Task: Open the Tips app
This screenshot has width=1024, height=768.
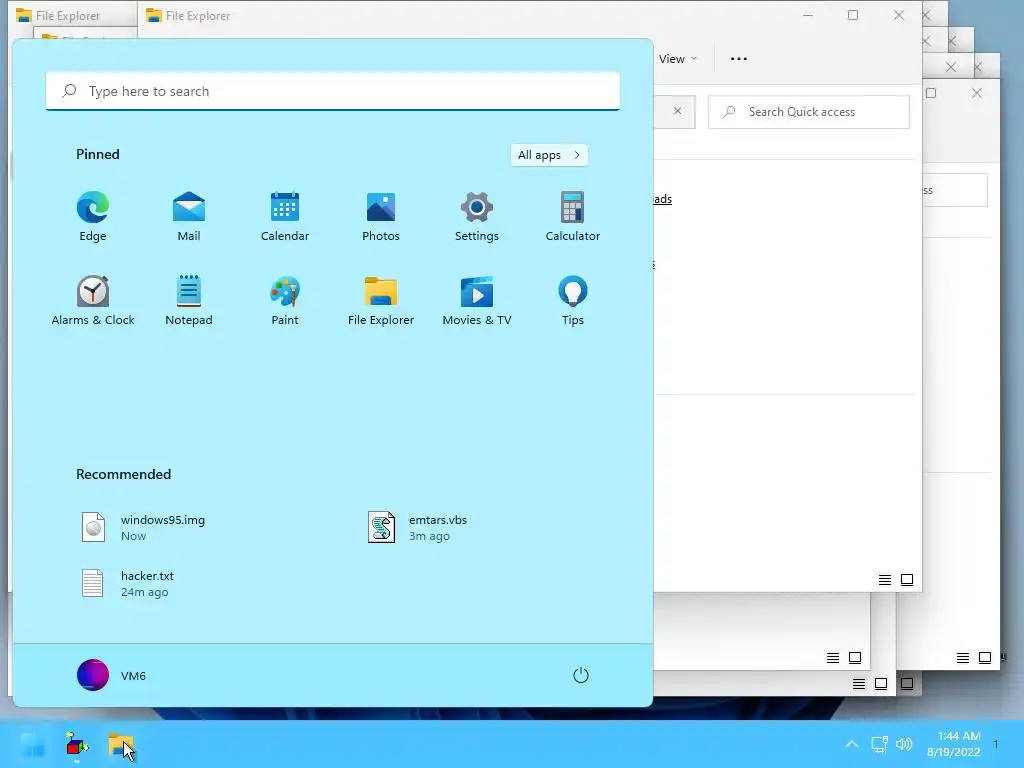Action: pyautogui.click(x=573, y=300)
